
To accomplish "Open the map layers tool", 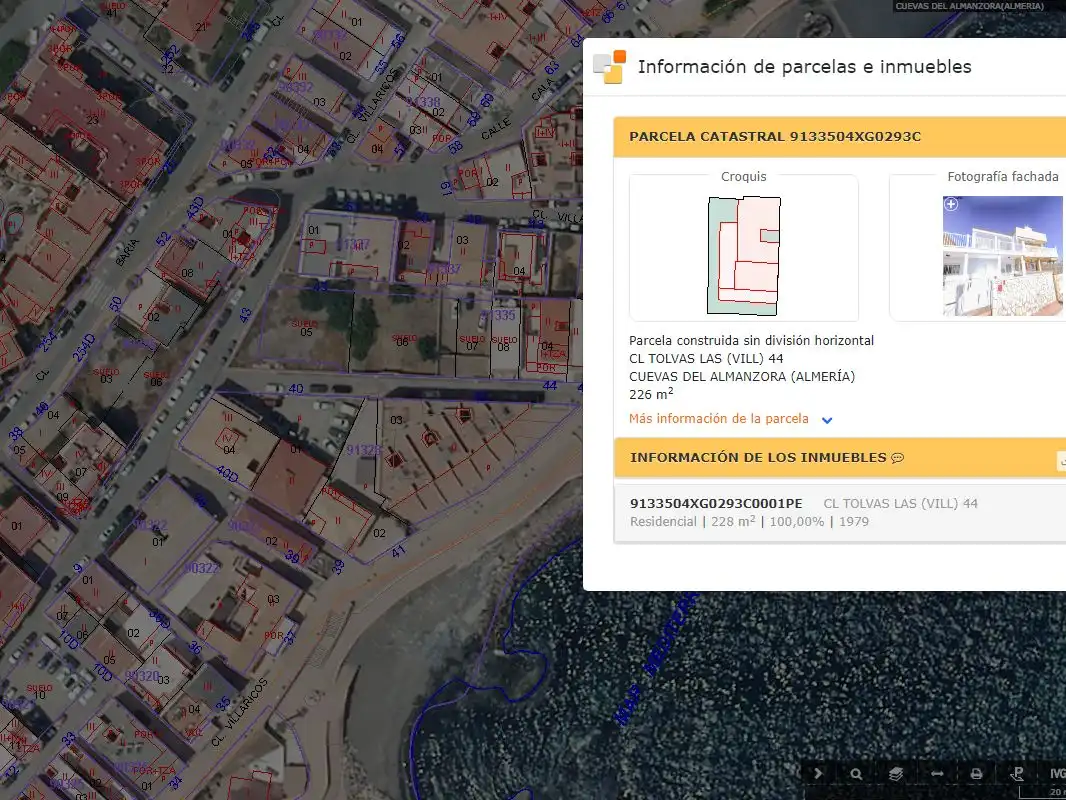I will click(896, 773).
